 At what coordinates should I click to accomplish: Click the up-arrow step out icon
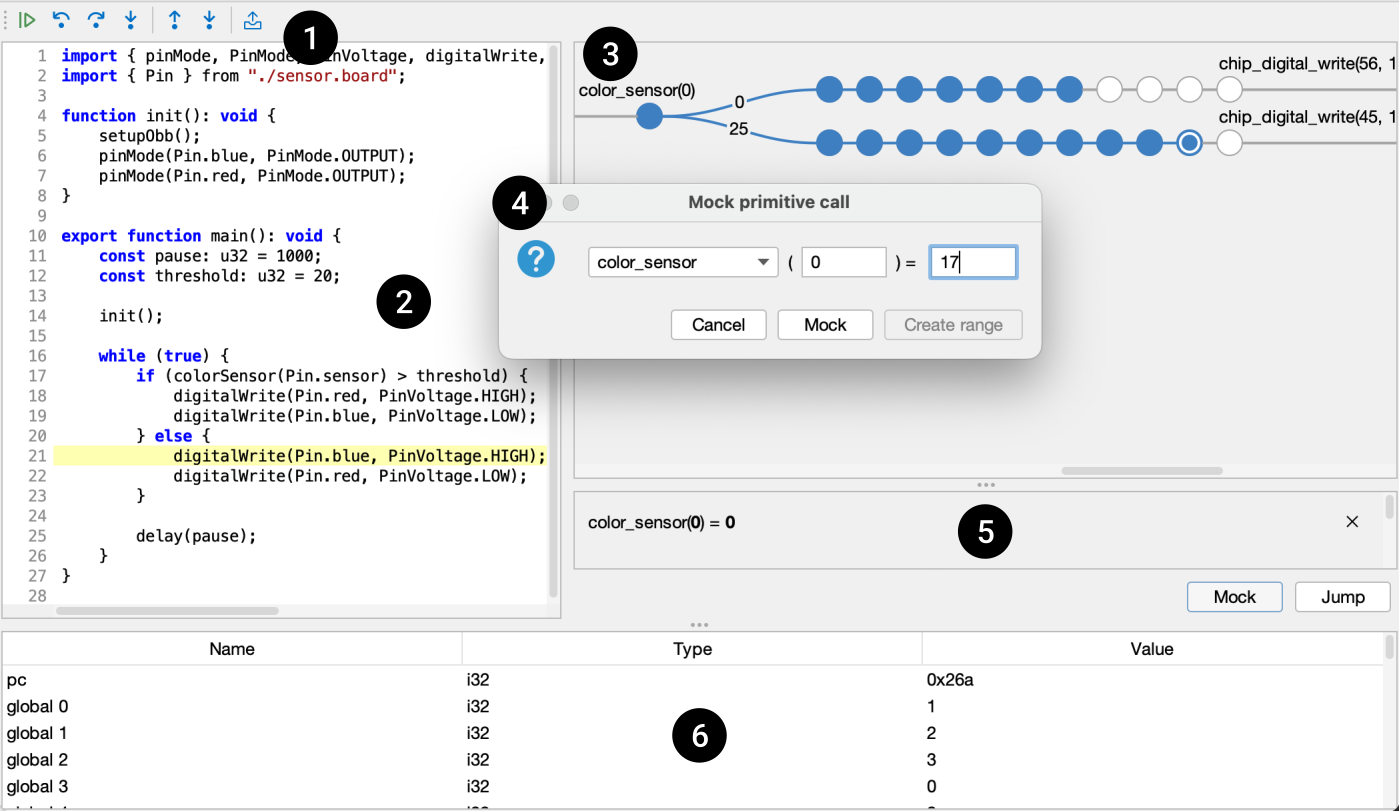175,19
